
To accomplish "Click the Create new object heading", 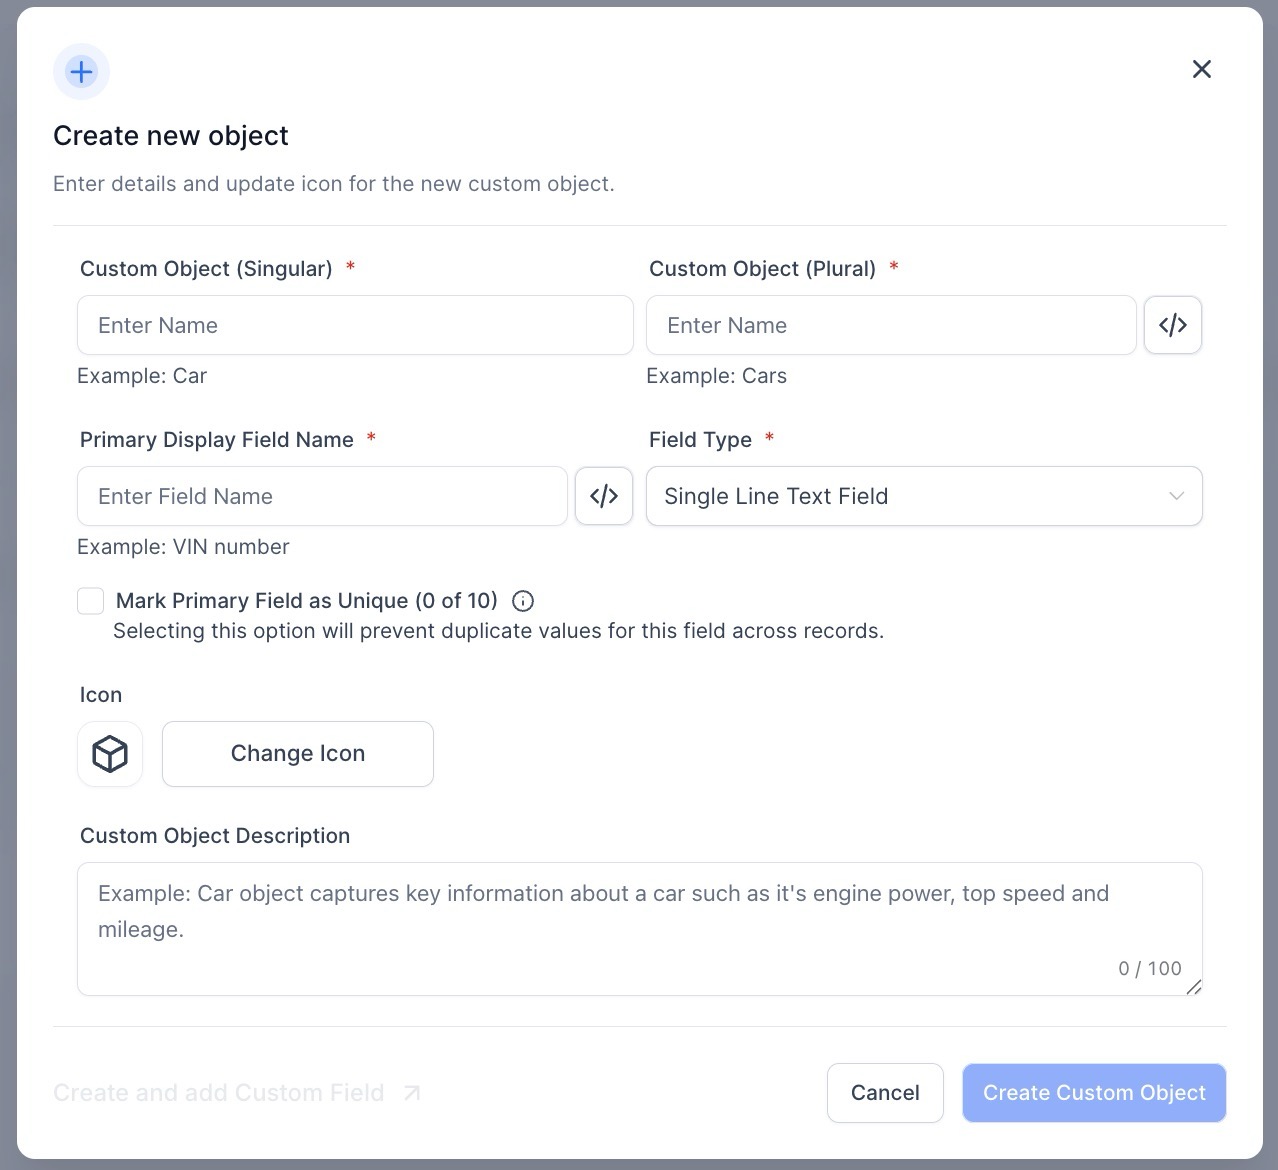I will (171, 135).
